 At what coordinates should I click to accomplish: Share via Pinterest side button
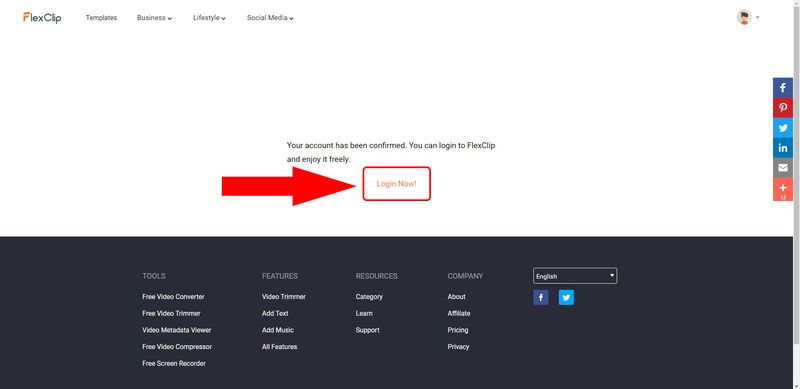point(783,108)
